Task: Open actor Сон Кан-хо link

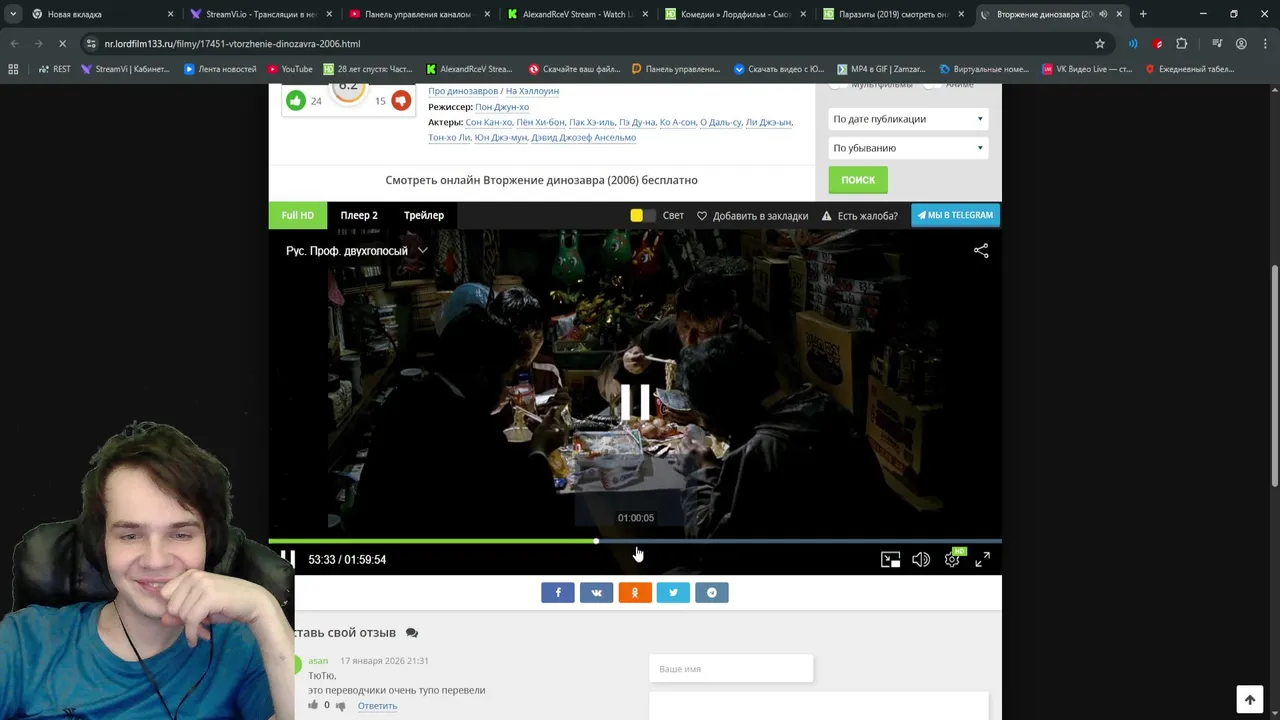Action: click(x=489, y=122)
